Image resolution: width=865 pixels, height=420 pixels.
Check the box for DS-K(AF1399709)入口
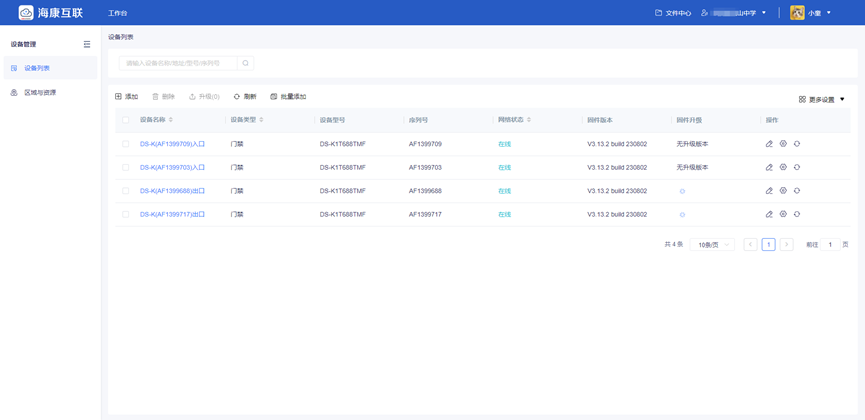(125, 144)
